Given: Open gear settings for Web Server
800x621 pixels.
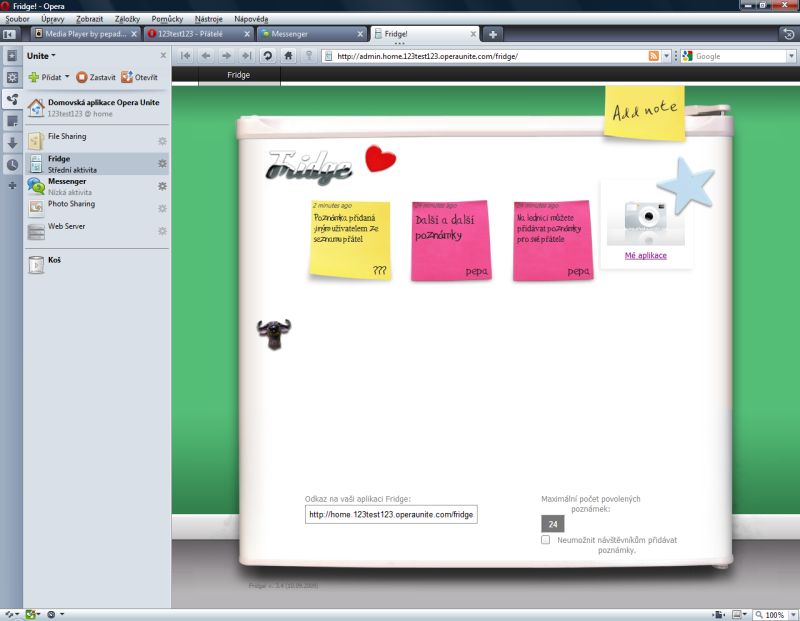Looking at the screenshot, I should (162, 231).
